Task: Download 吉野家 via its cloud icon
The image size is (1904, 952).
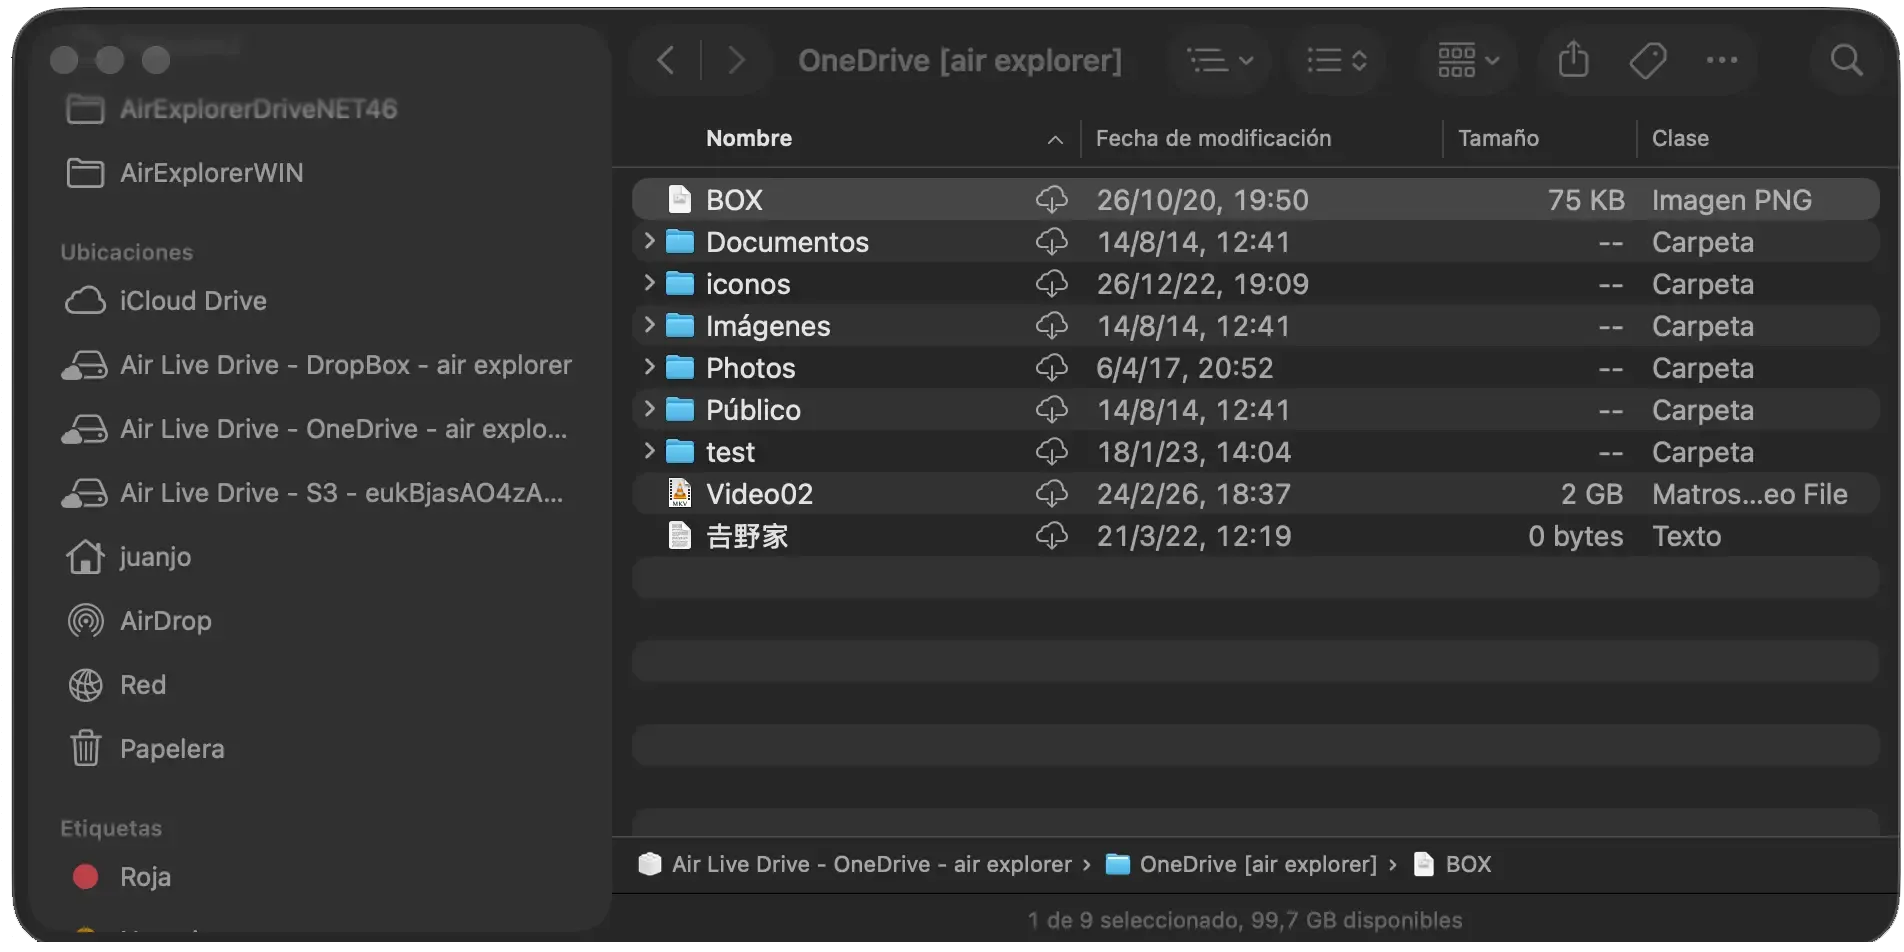Action: point(1051,535)
